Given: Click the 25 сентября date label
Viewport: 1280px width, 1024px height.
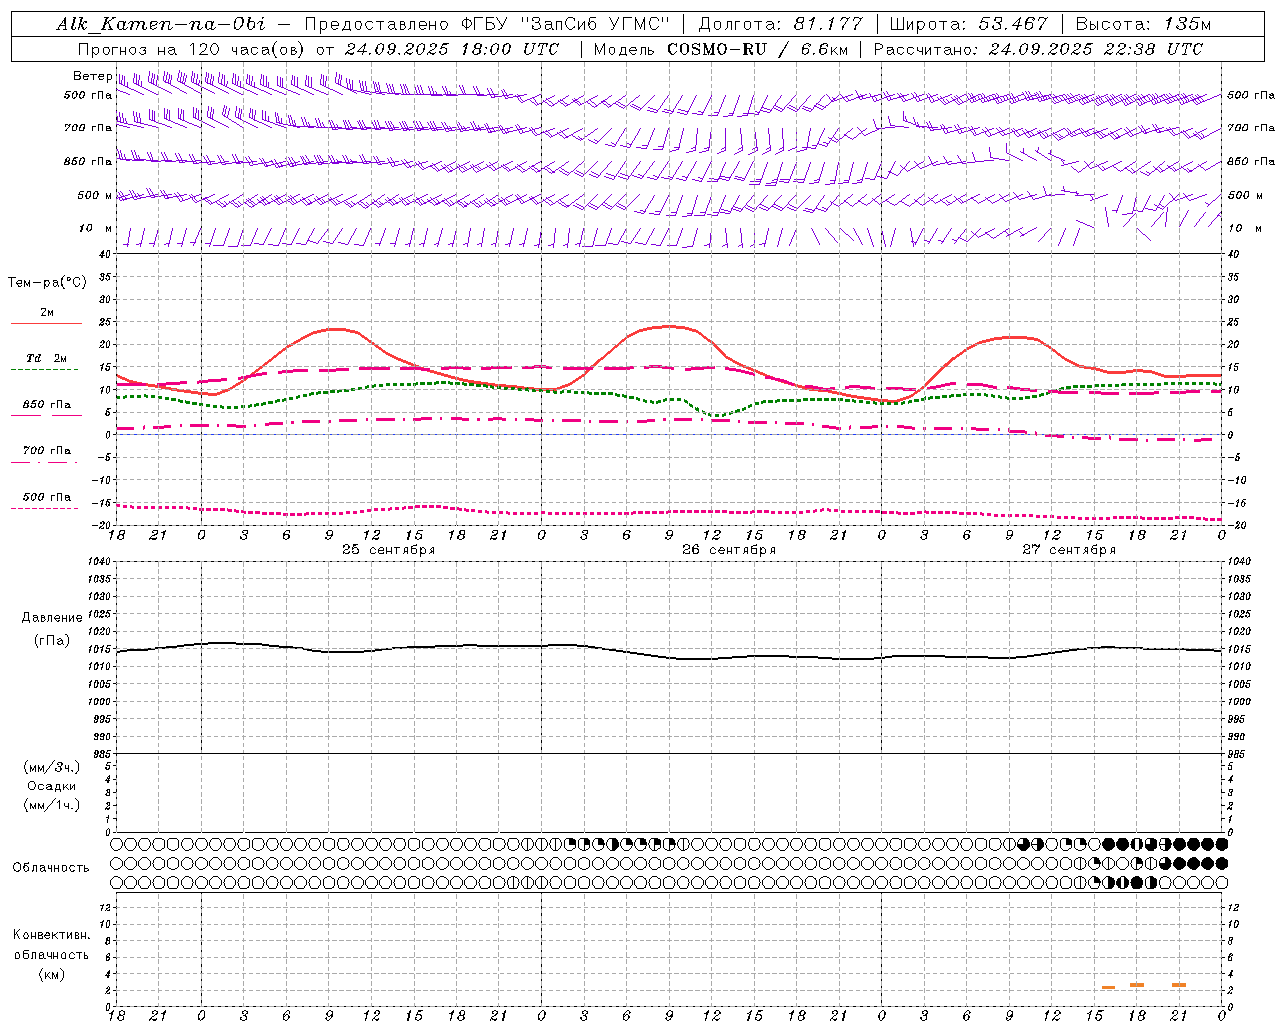Looking at the screenshot, I should (x=389, y=550).
